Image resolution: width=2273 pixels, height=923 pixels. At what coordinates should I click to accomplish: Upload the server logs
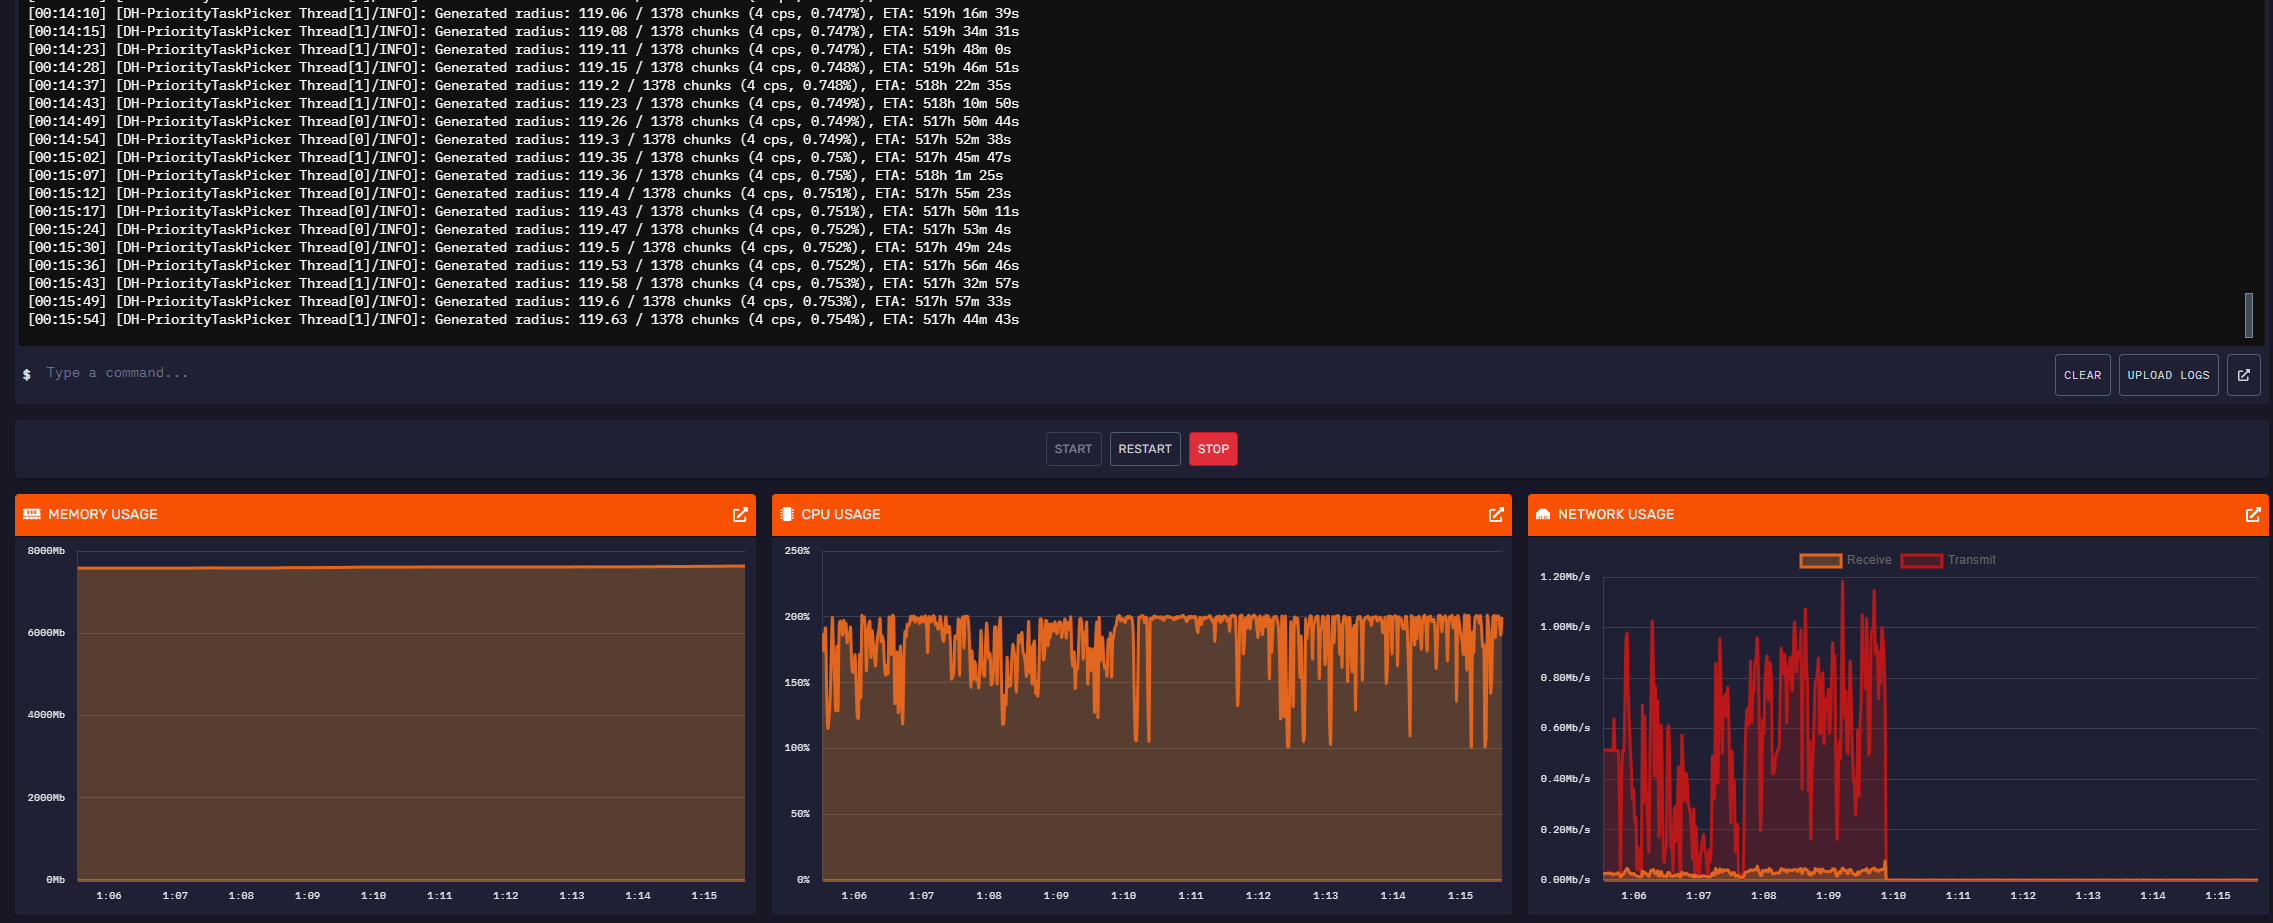tap(2168, 375)
